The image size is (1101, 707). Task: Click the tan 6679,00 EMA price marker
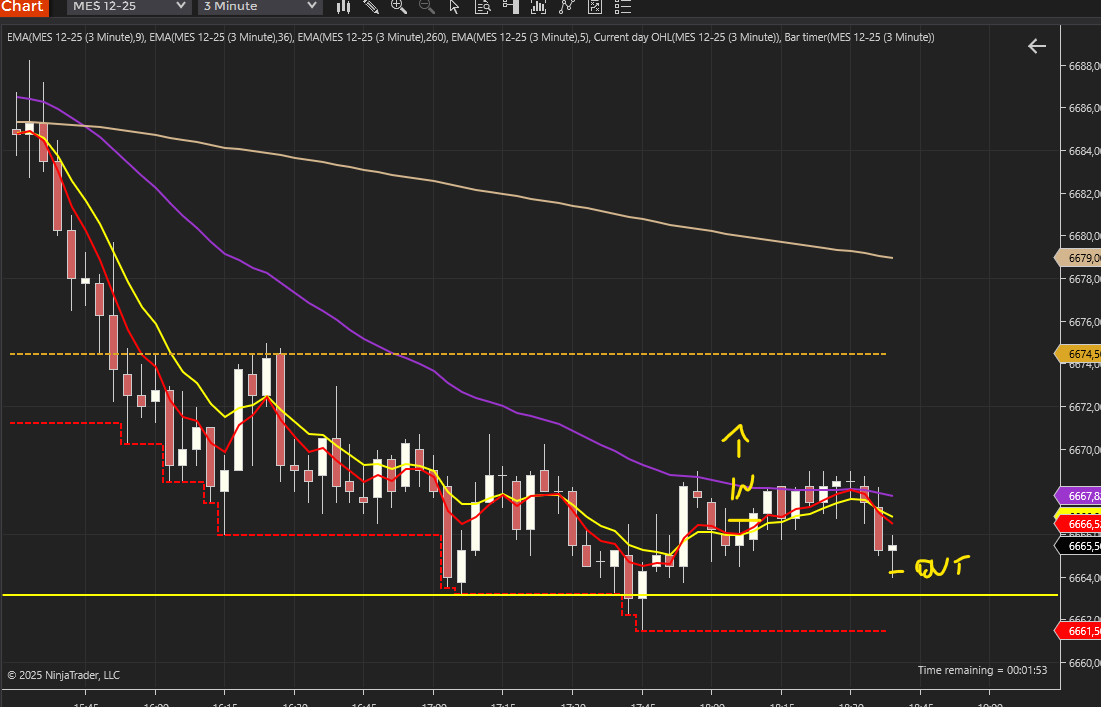pyautogui.click(x=1079, y=258)
